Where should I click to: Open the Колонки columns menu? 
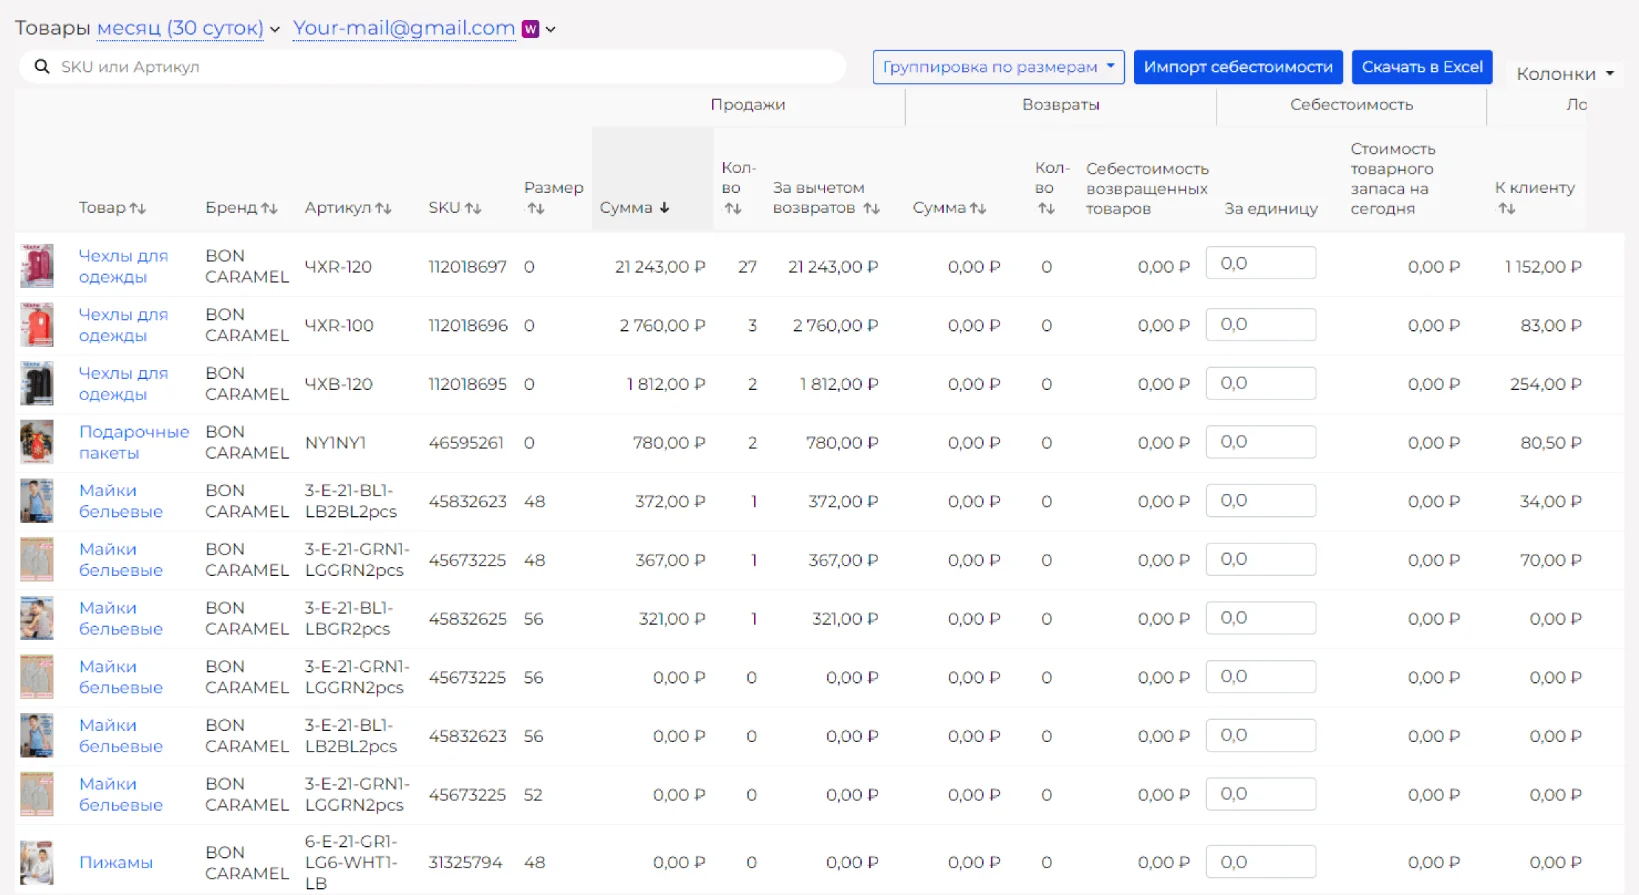click(x=1564, y=74)
